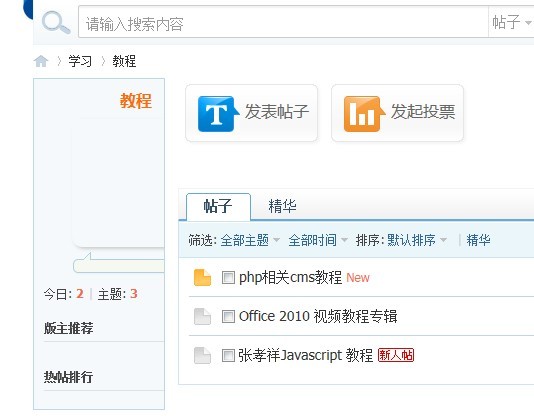The width and height of the screenshot is (534, 416).
Task: Click the red 新人帖 badge
Action: tap(396, 355)
